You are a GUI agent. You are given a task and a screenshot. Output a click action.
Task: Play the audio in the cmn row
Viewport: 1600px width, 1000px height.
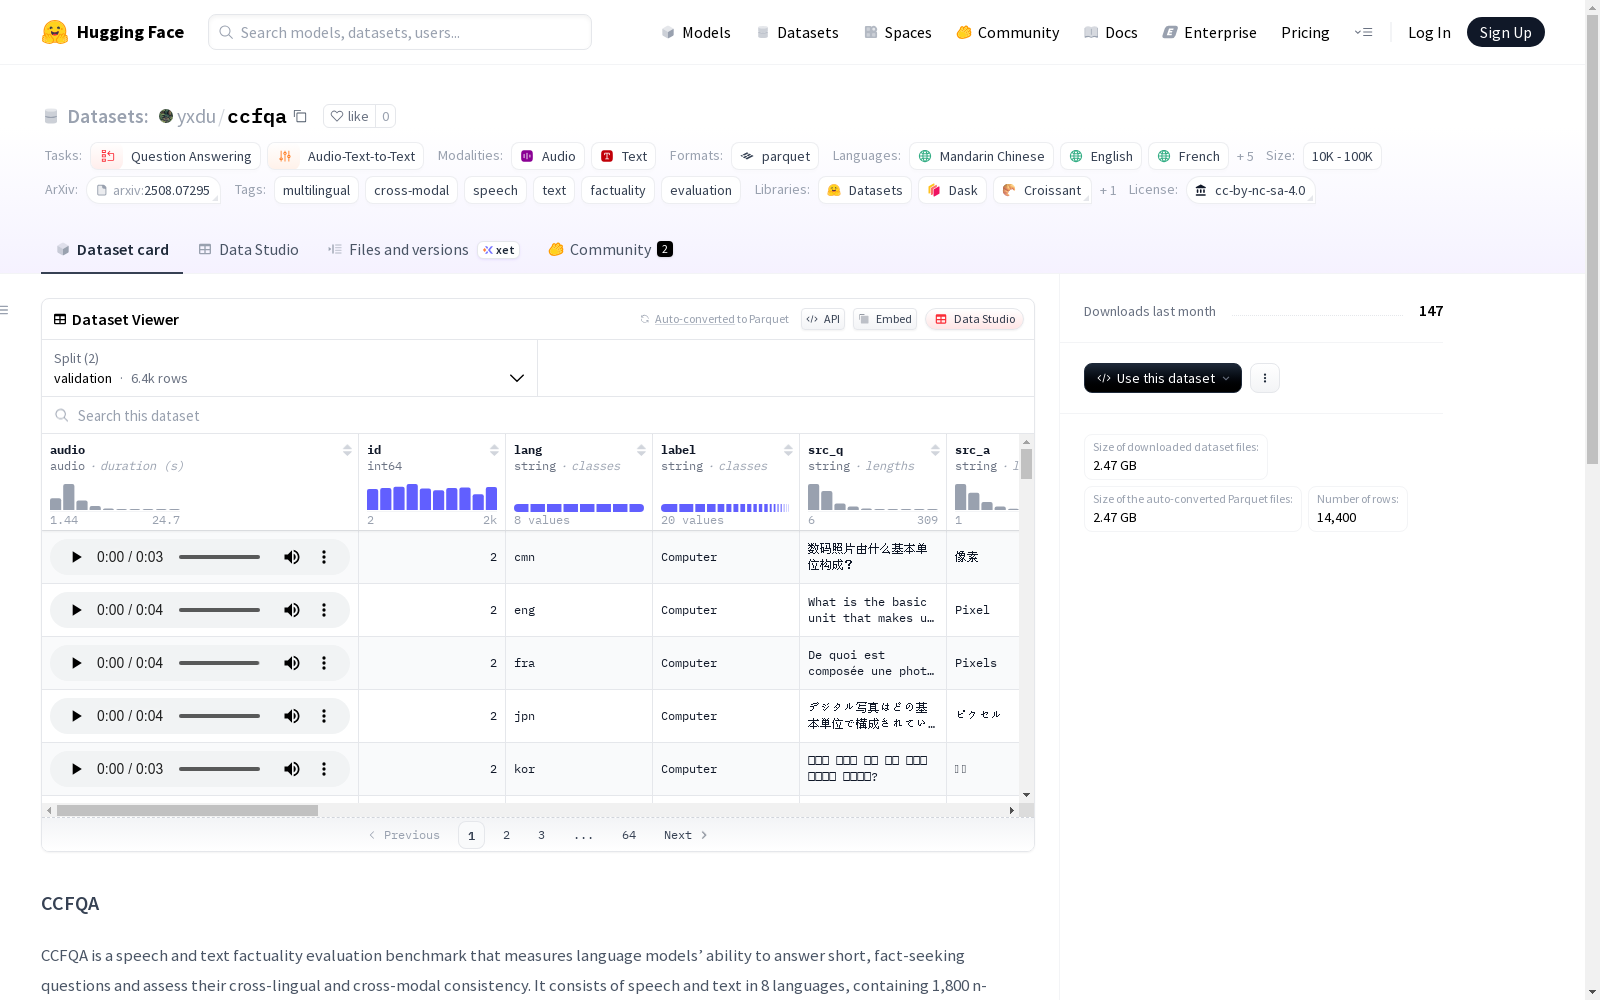(x=76, y=557)
